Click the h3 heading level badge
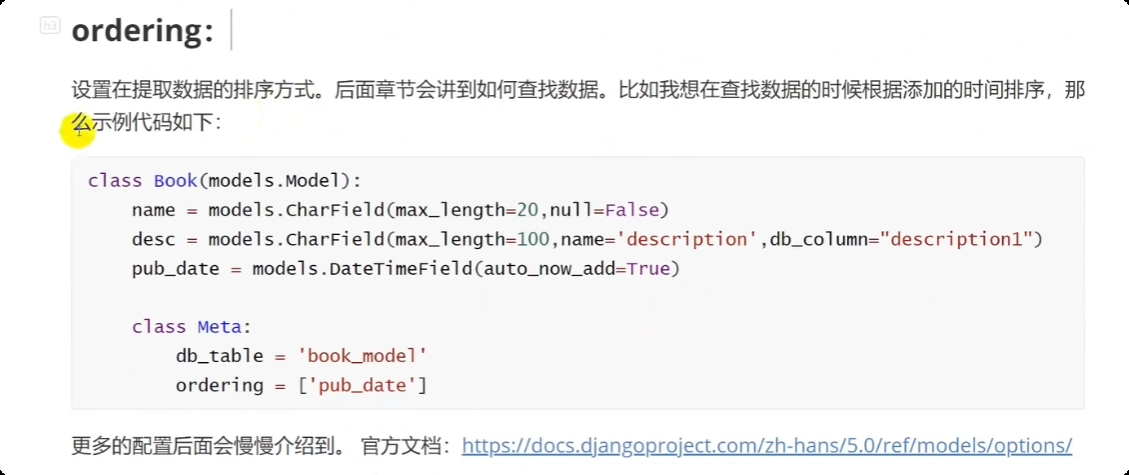This screenshot has width=1129, height=475. (50, 27)
